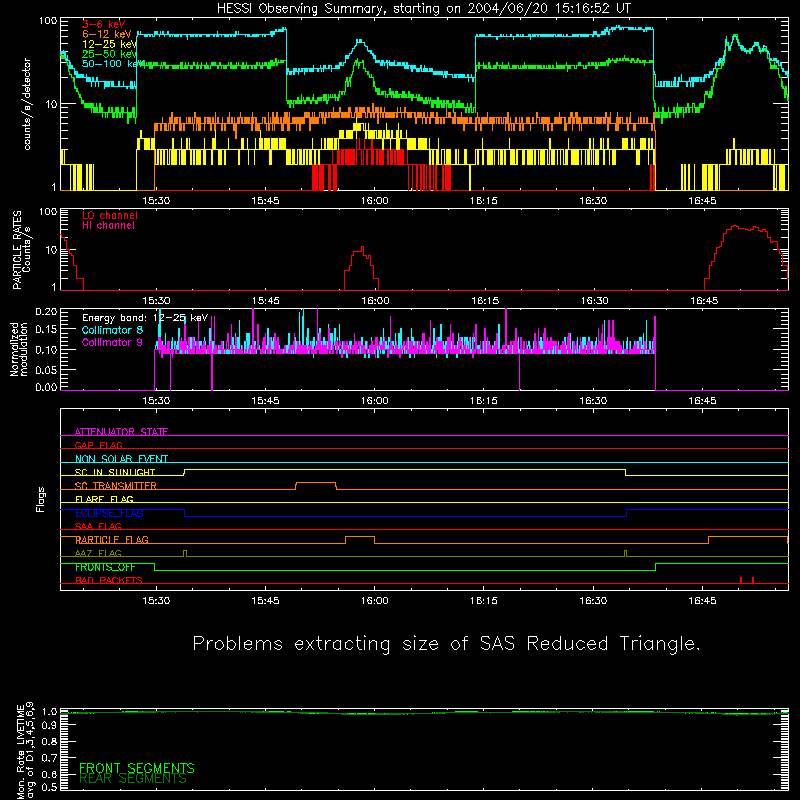Click the "GAP_FLAG" label

(x=98, y=445)
